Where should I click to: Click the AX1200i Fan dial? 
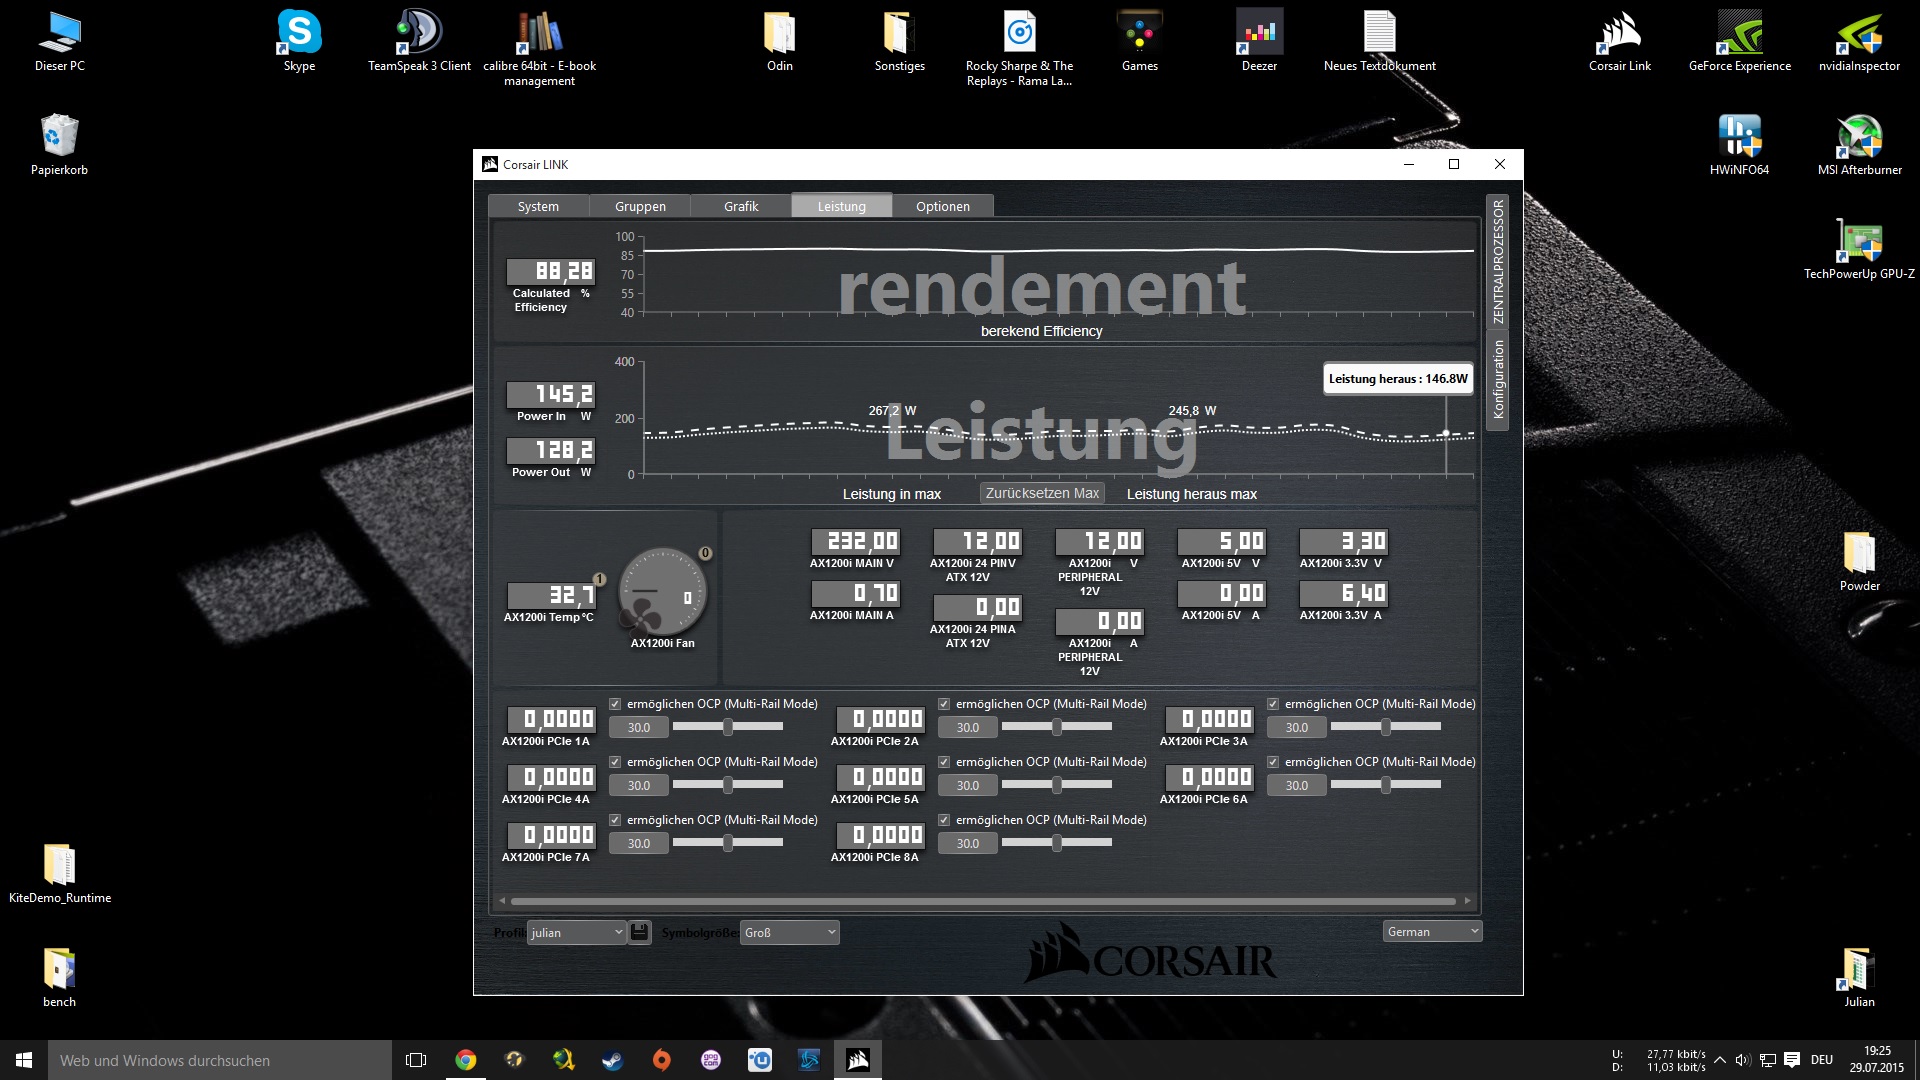tap(663, 591)
